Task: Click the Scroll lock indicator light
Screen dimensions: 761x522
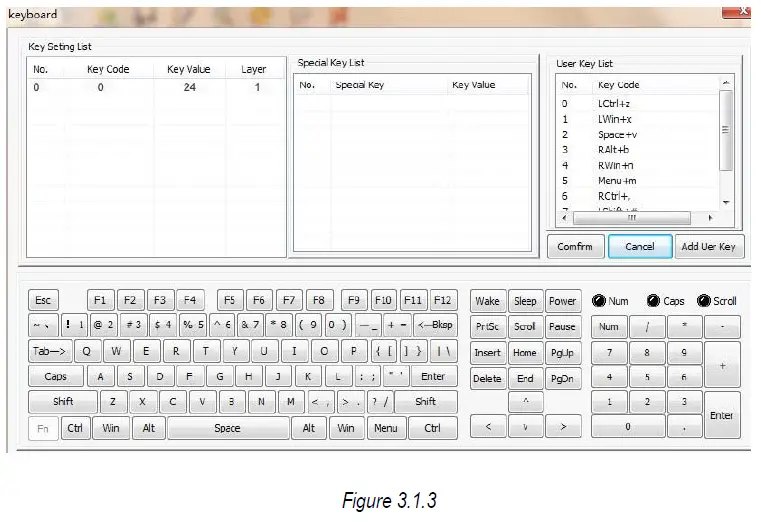Action: (x=703, y=301)
